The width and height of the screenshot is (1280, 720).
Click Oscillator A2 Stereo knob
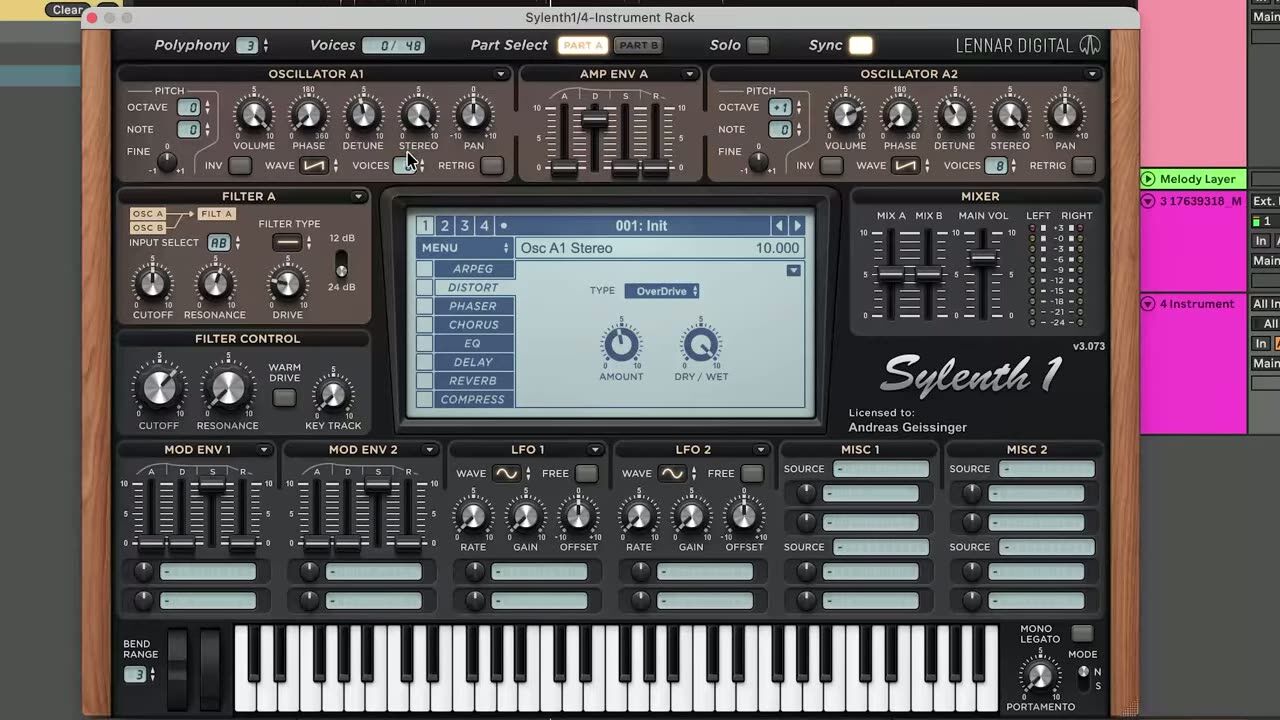[x=1010, y=116]
